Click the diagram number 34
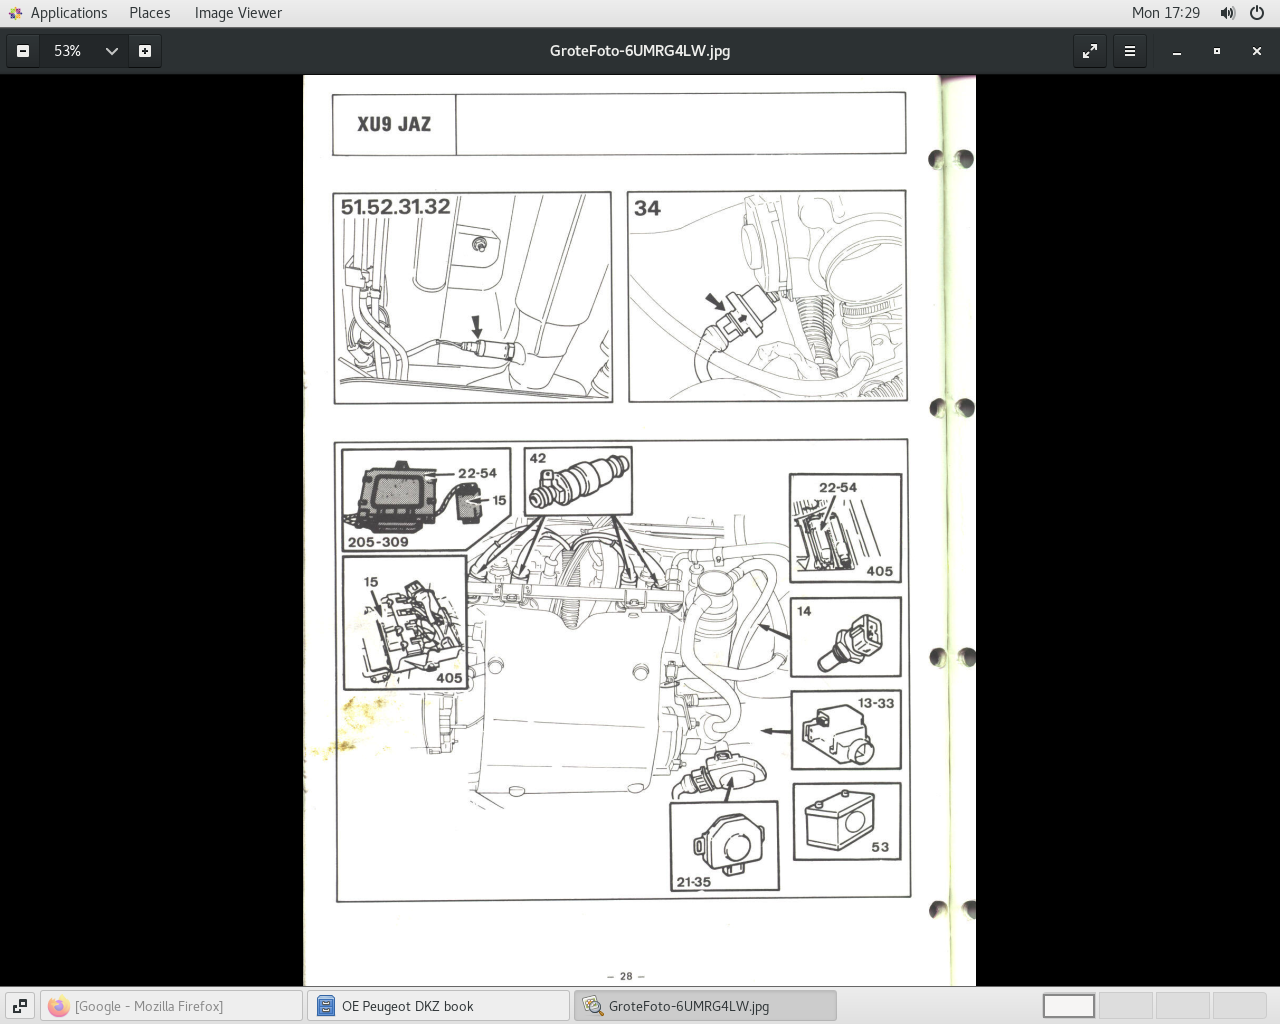1280x1024 pixels. 647,208
